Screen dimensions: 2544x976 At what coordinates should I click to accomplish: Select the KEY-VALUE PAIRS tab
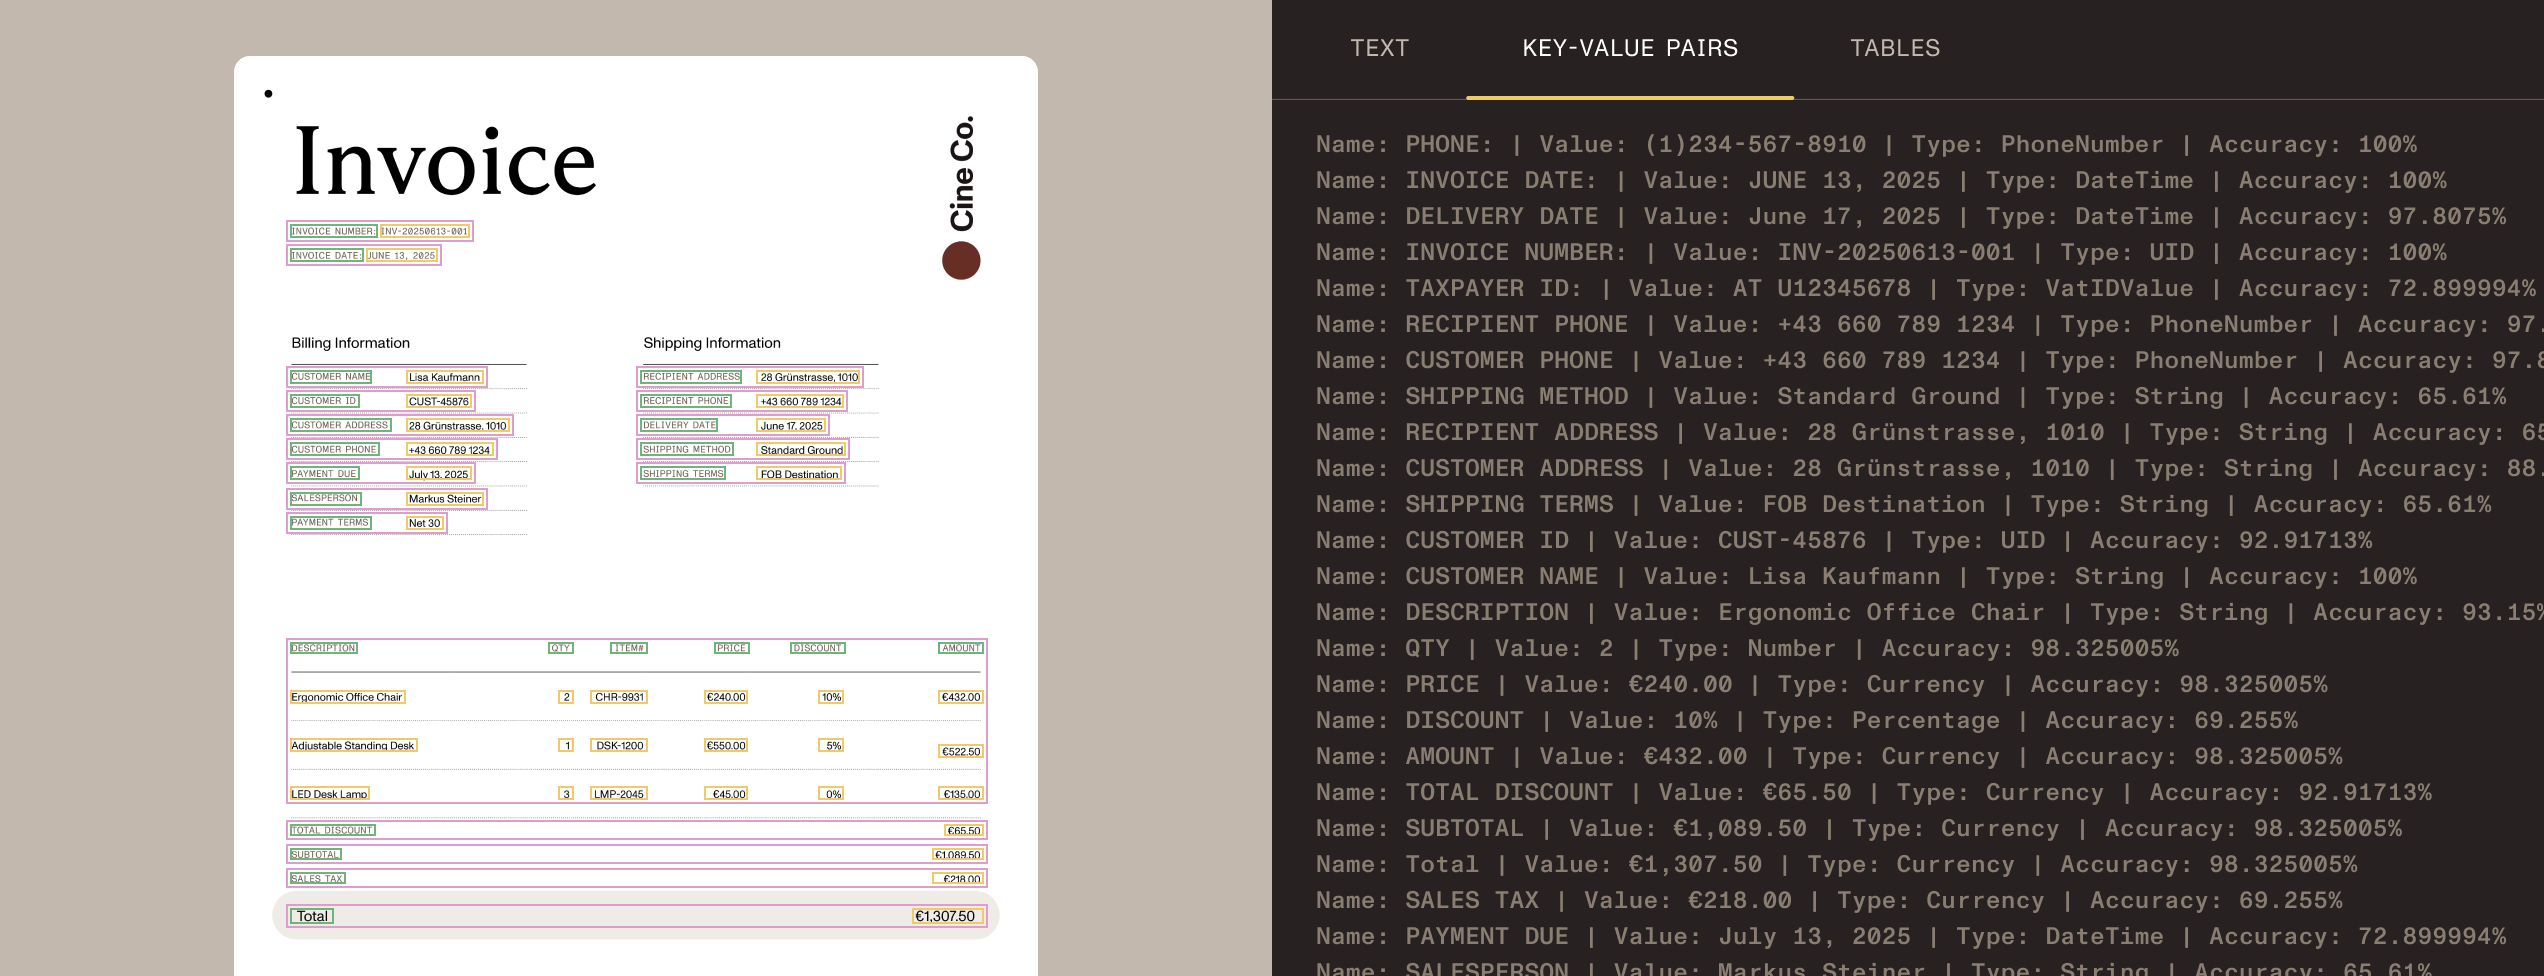(x=1629, y=48)
